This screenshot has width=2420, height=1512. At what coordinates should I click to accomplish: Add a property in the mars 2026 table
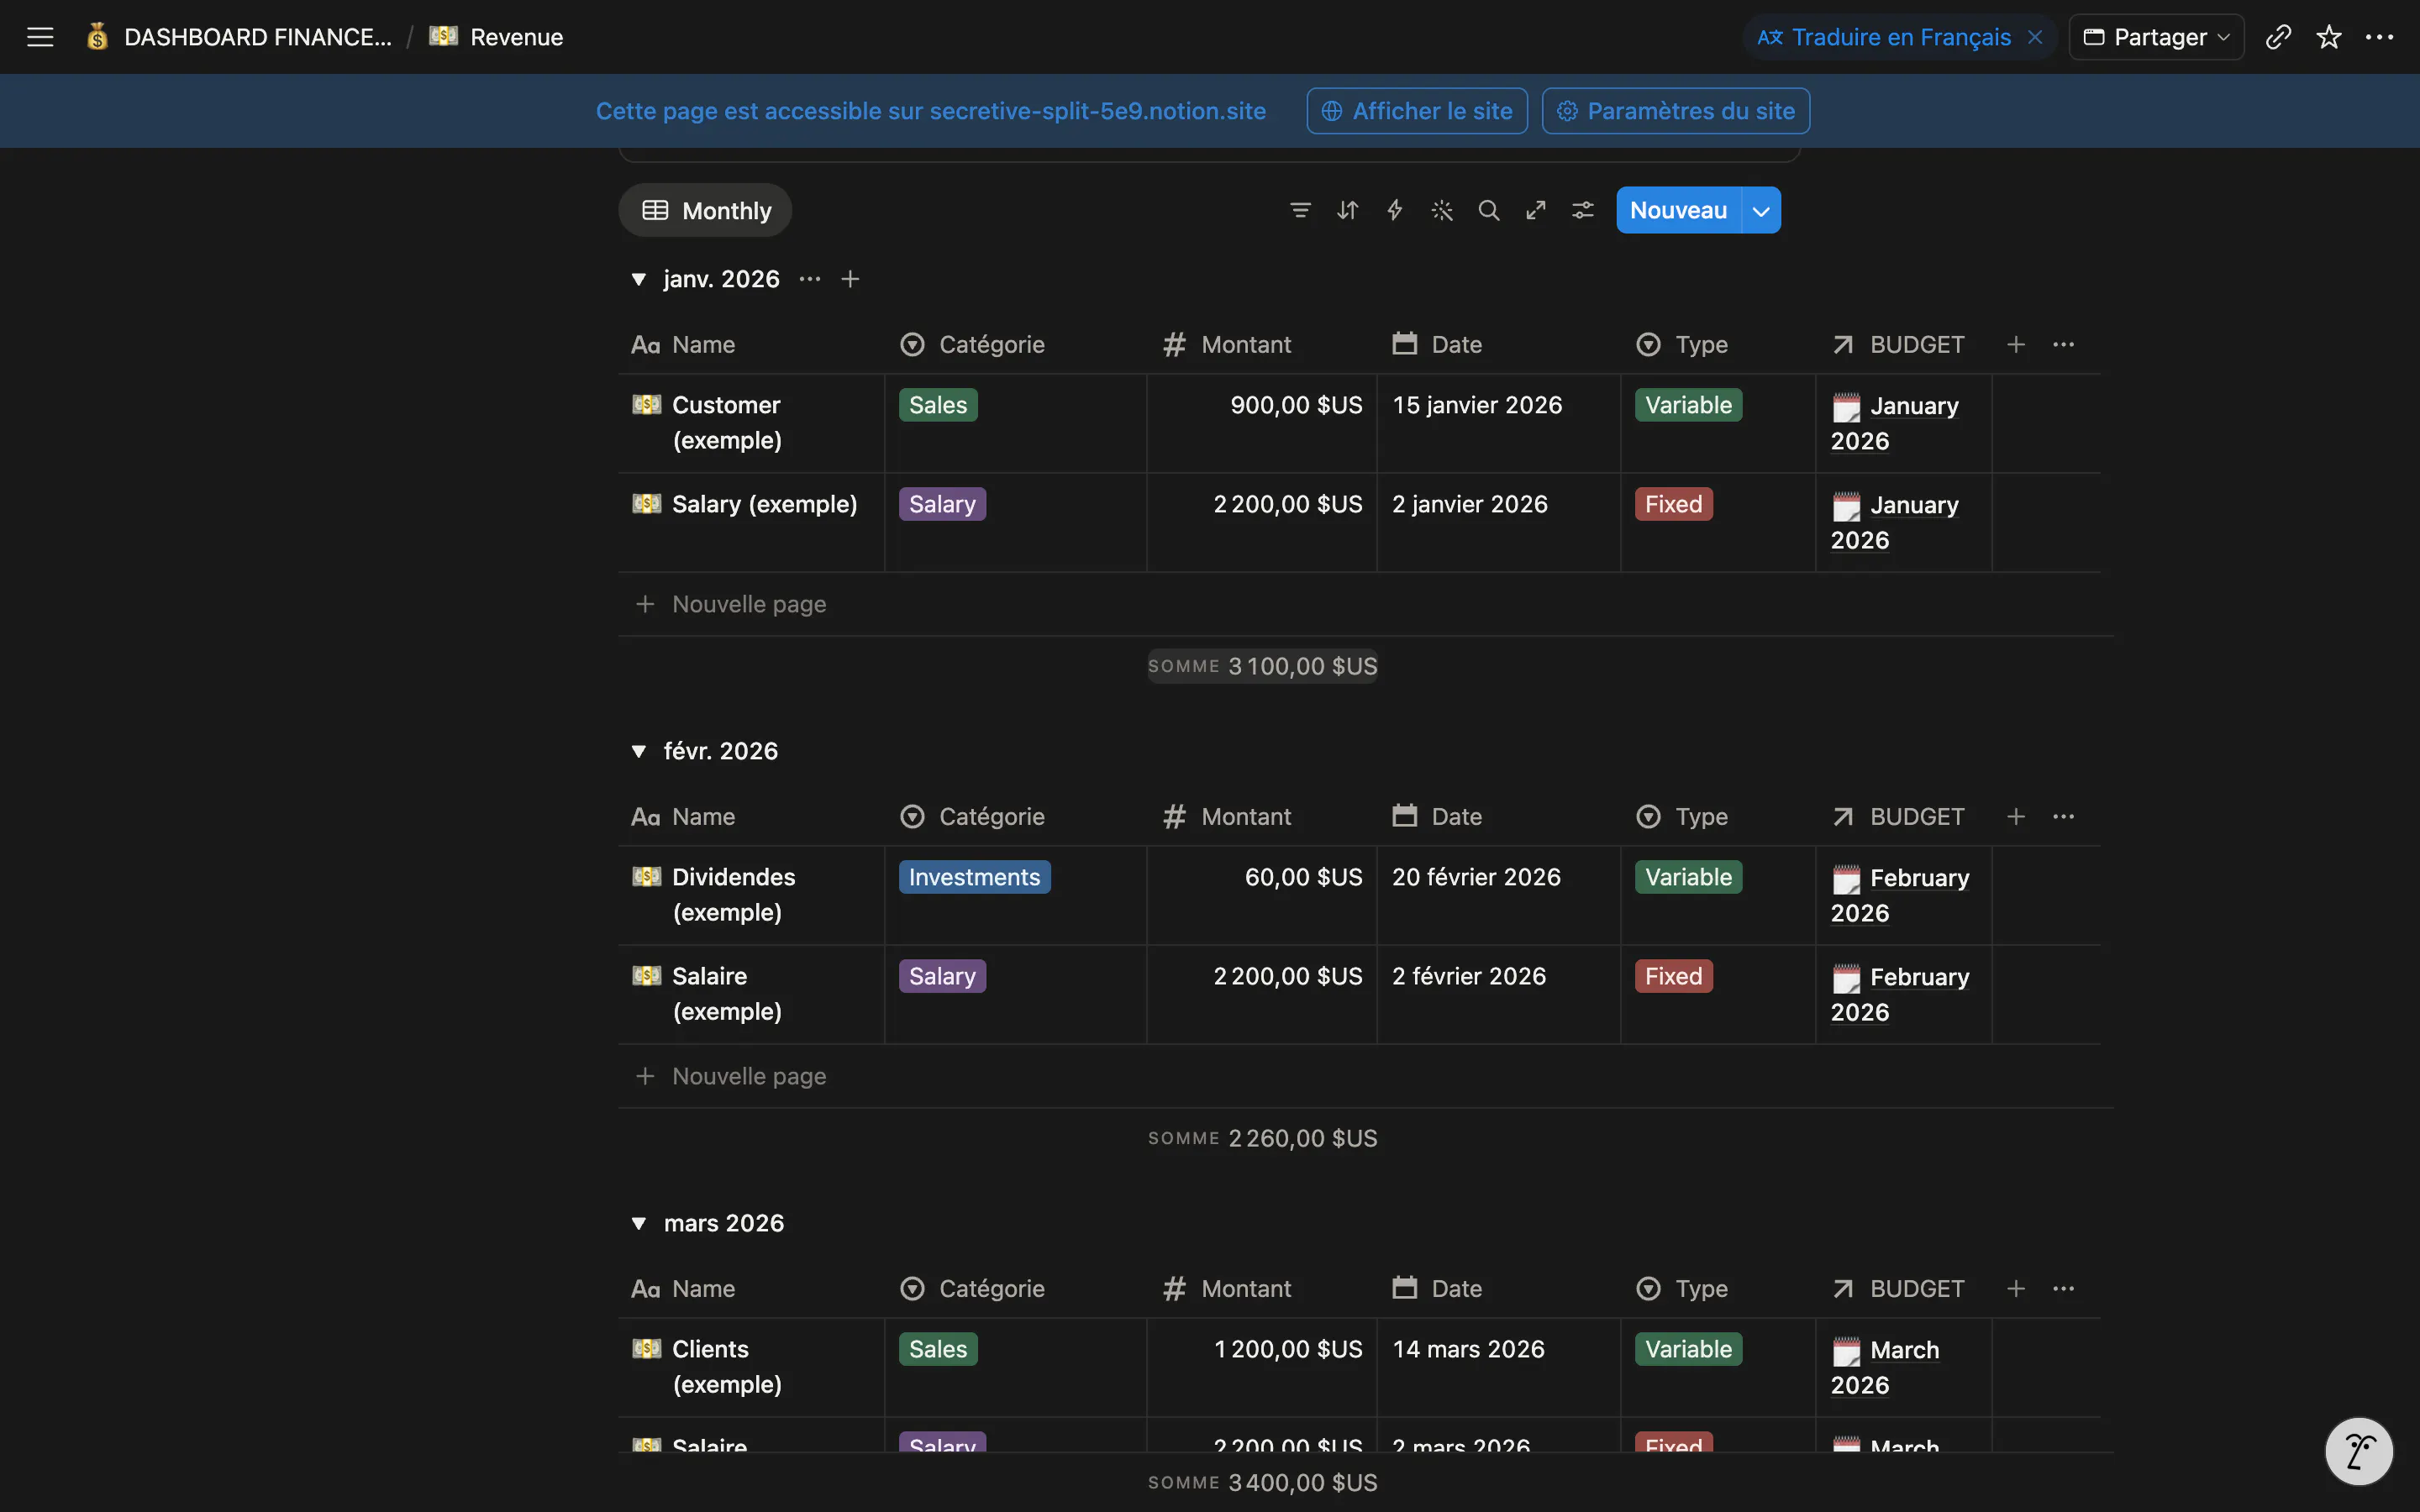[2016, 1288]
